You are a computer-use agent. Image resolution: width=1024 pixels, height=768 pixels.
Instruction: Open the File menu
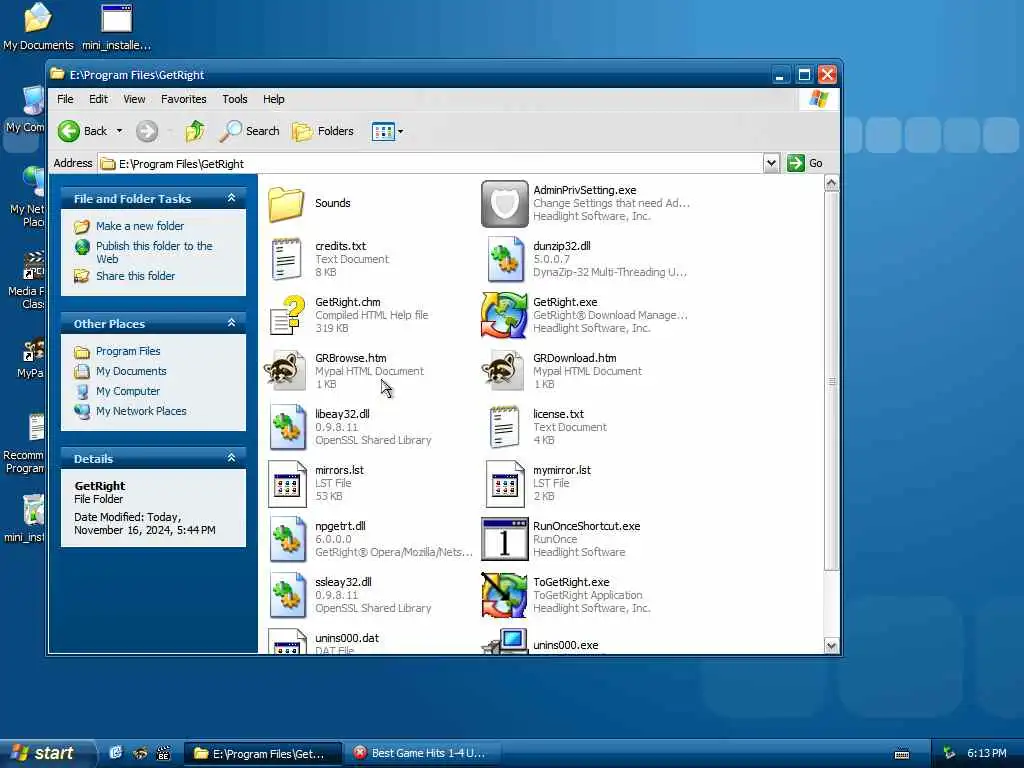(65, 99)
